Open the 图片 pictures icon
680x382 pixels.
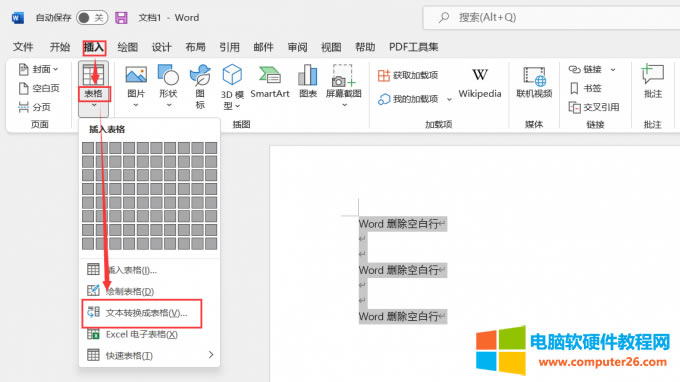[x=136, y=75]
